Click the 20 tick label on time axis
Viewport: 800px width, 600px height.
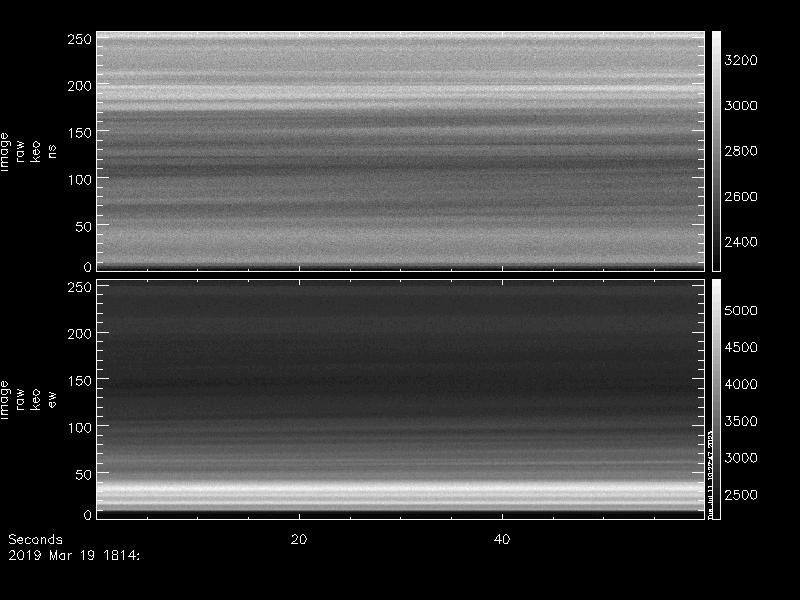click(x=299, y=539)
